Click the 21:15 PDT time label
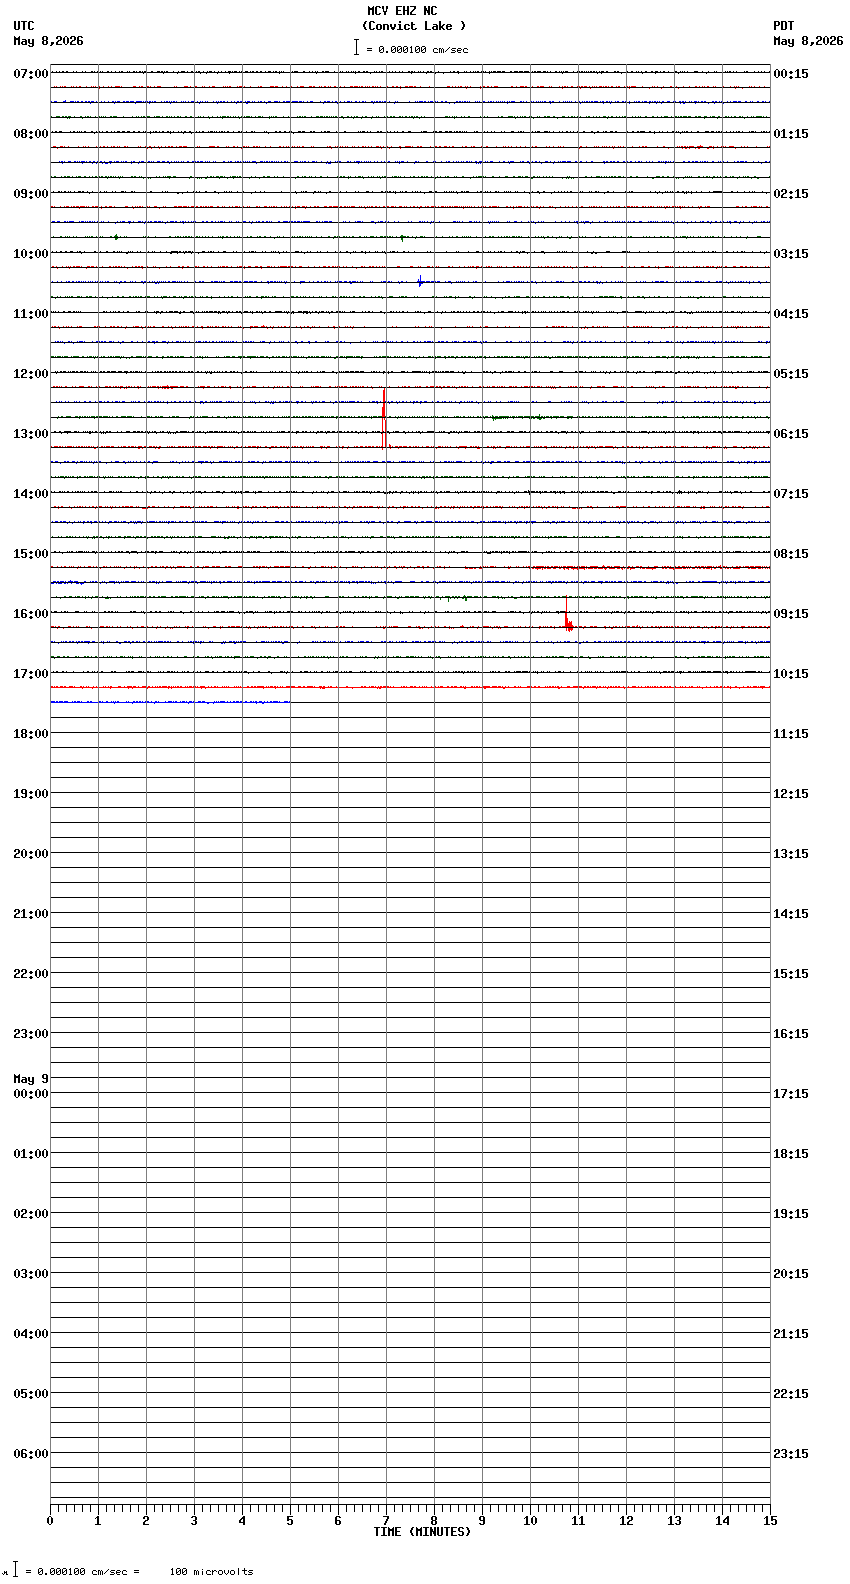This screenshot has height=1584, width=850. click(x=791, y=1334)
